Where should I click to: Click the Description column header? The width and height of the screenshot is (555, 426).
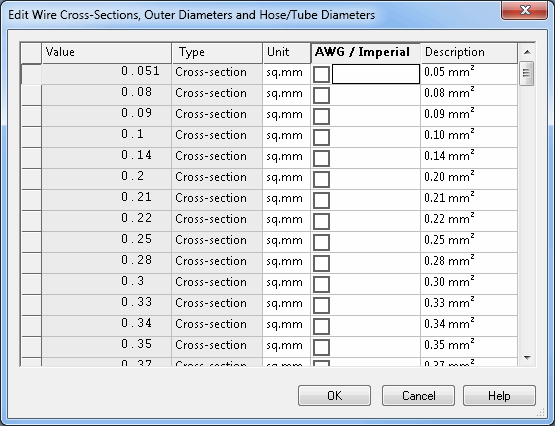[x=469, y=53]
